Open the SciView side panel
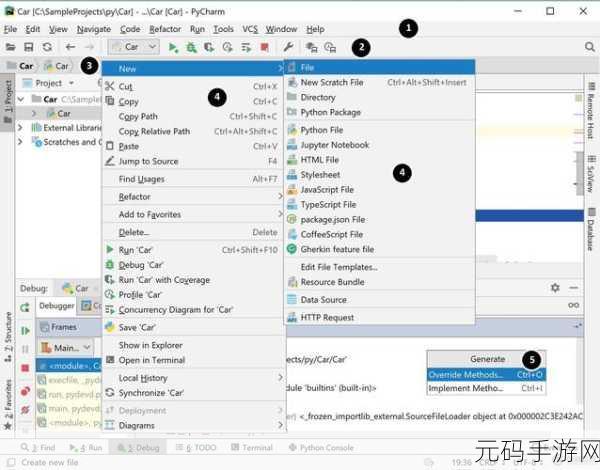600x470 pixels. coord(592,174)
